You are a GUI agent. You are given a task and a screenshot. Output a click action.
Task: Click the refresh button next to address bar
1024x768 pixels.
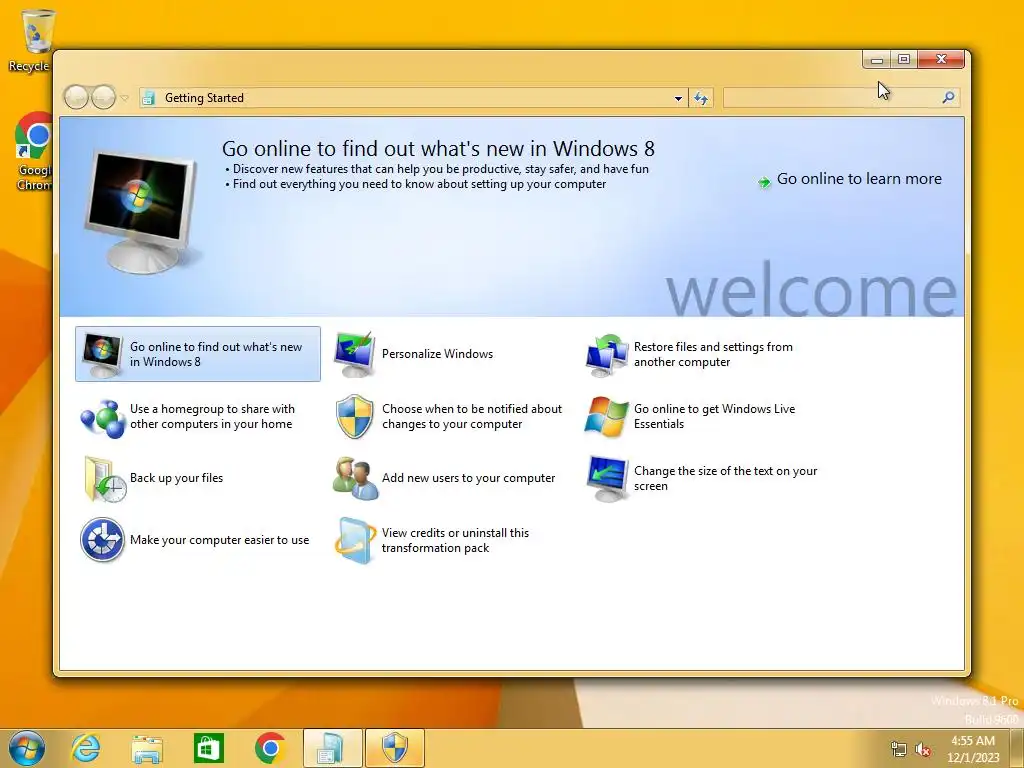point(701,98)
